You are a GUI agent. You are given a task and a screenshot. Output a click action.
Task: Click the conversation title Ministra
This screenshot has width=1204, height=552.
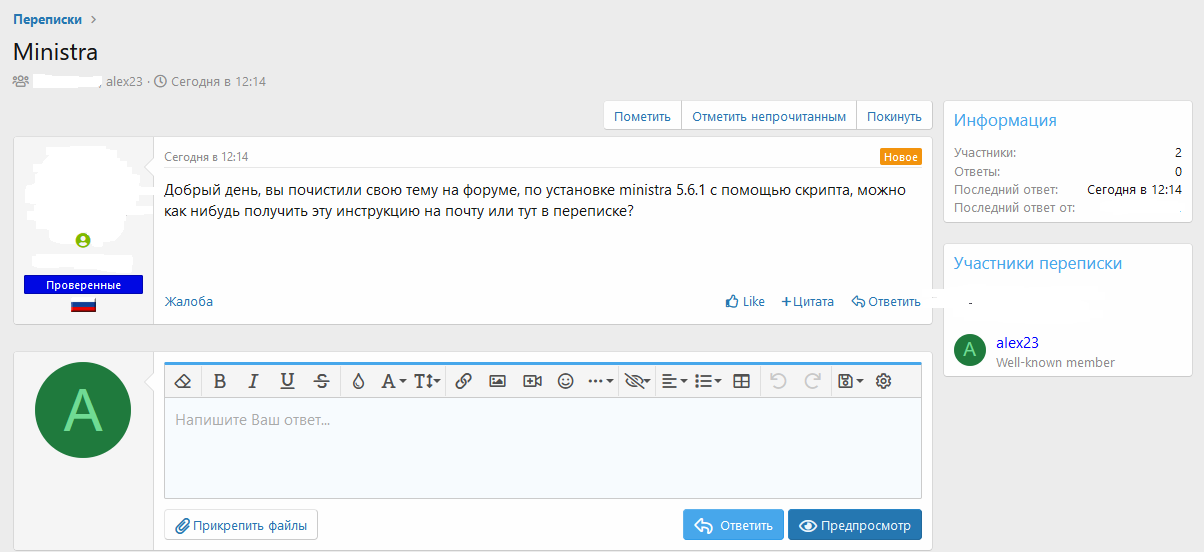click(x=55, y=52)
